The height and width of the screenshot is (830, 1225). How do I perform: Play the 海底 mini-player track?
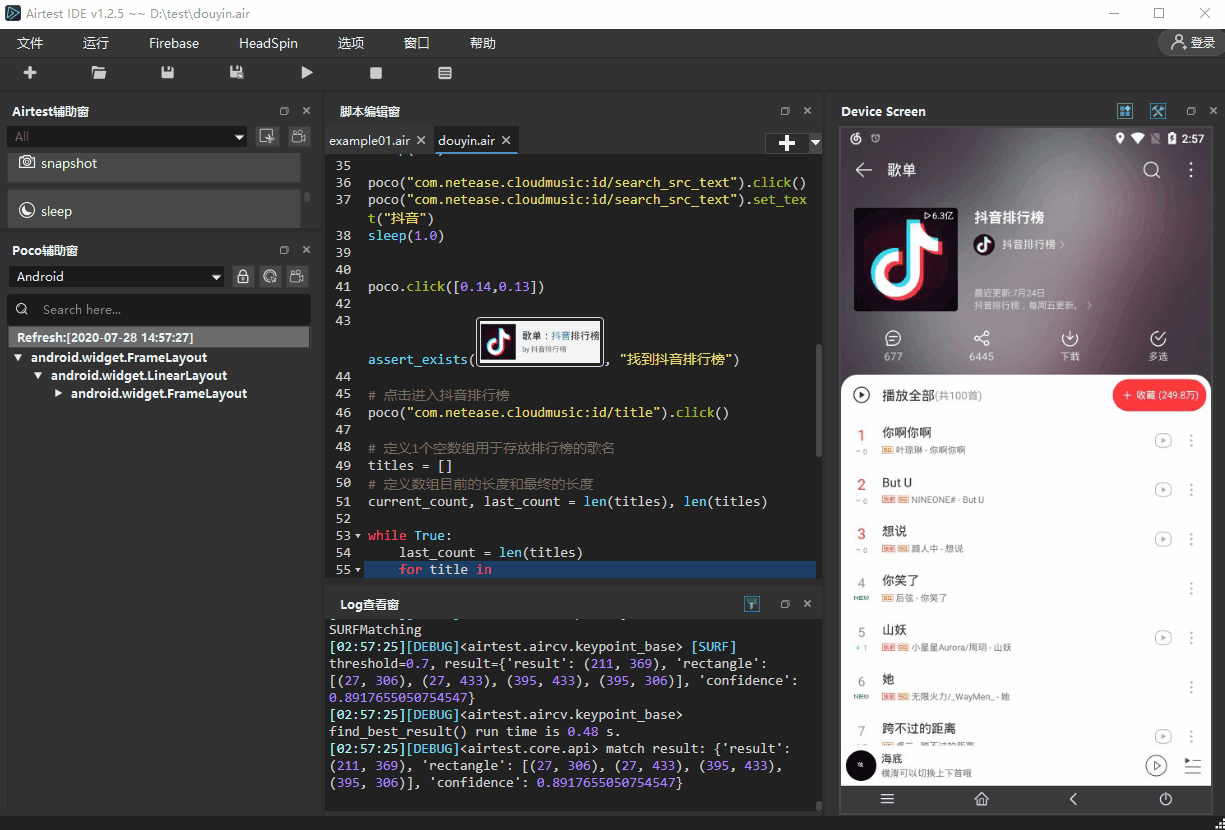pyautogui.click(x=1156, y=766)
